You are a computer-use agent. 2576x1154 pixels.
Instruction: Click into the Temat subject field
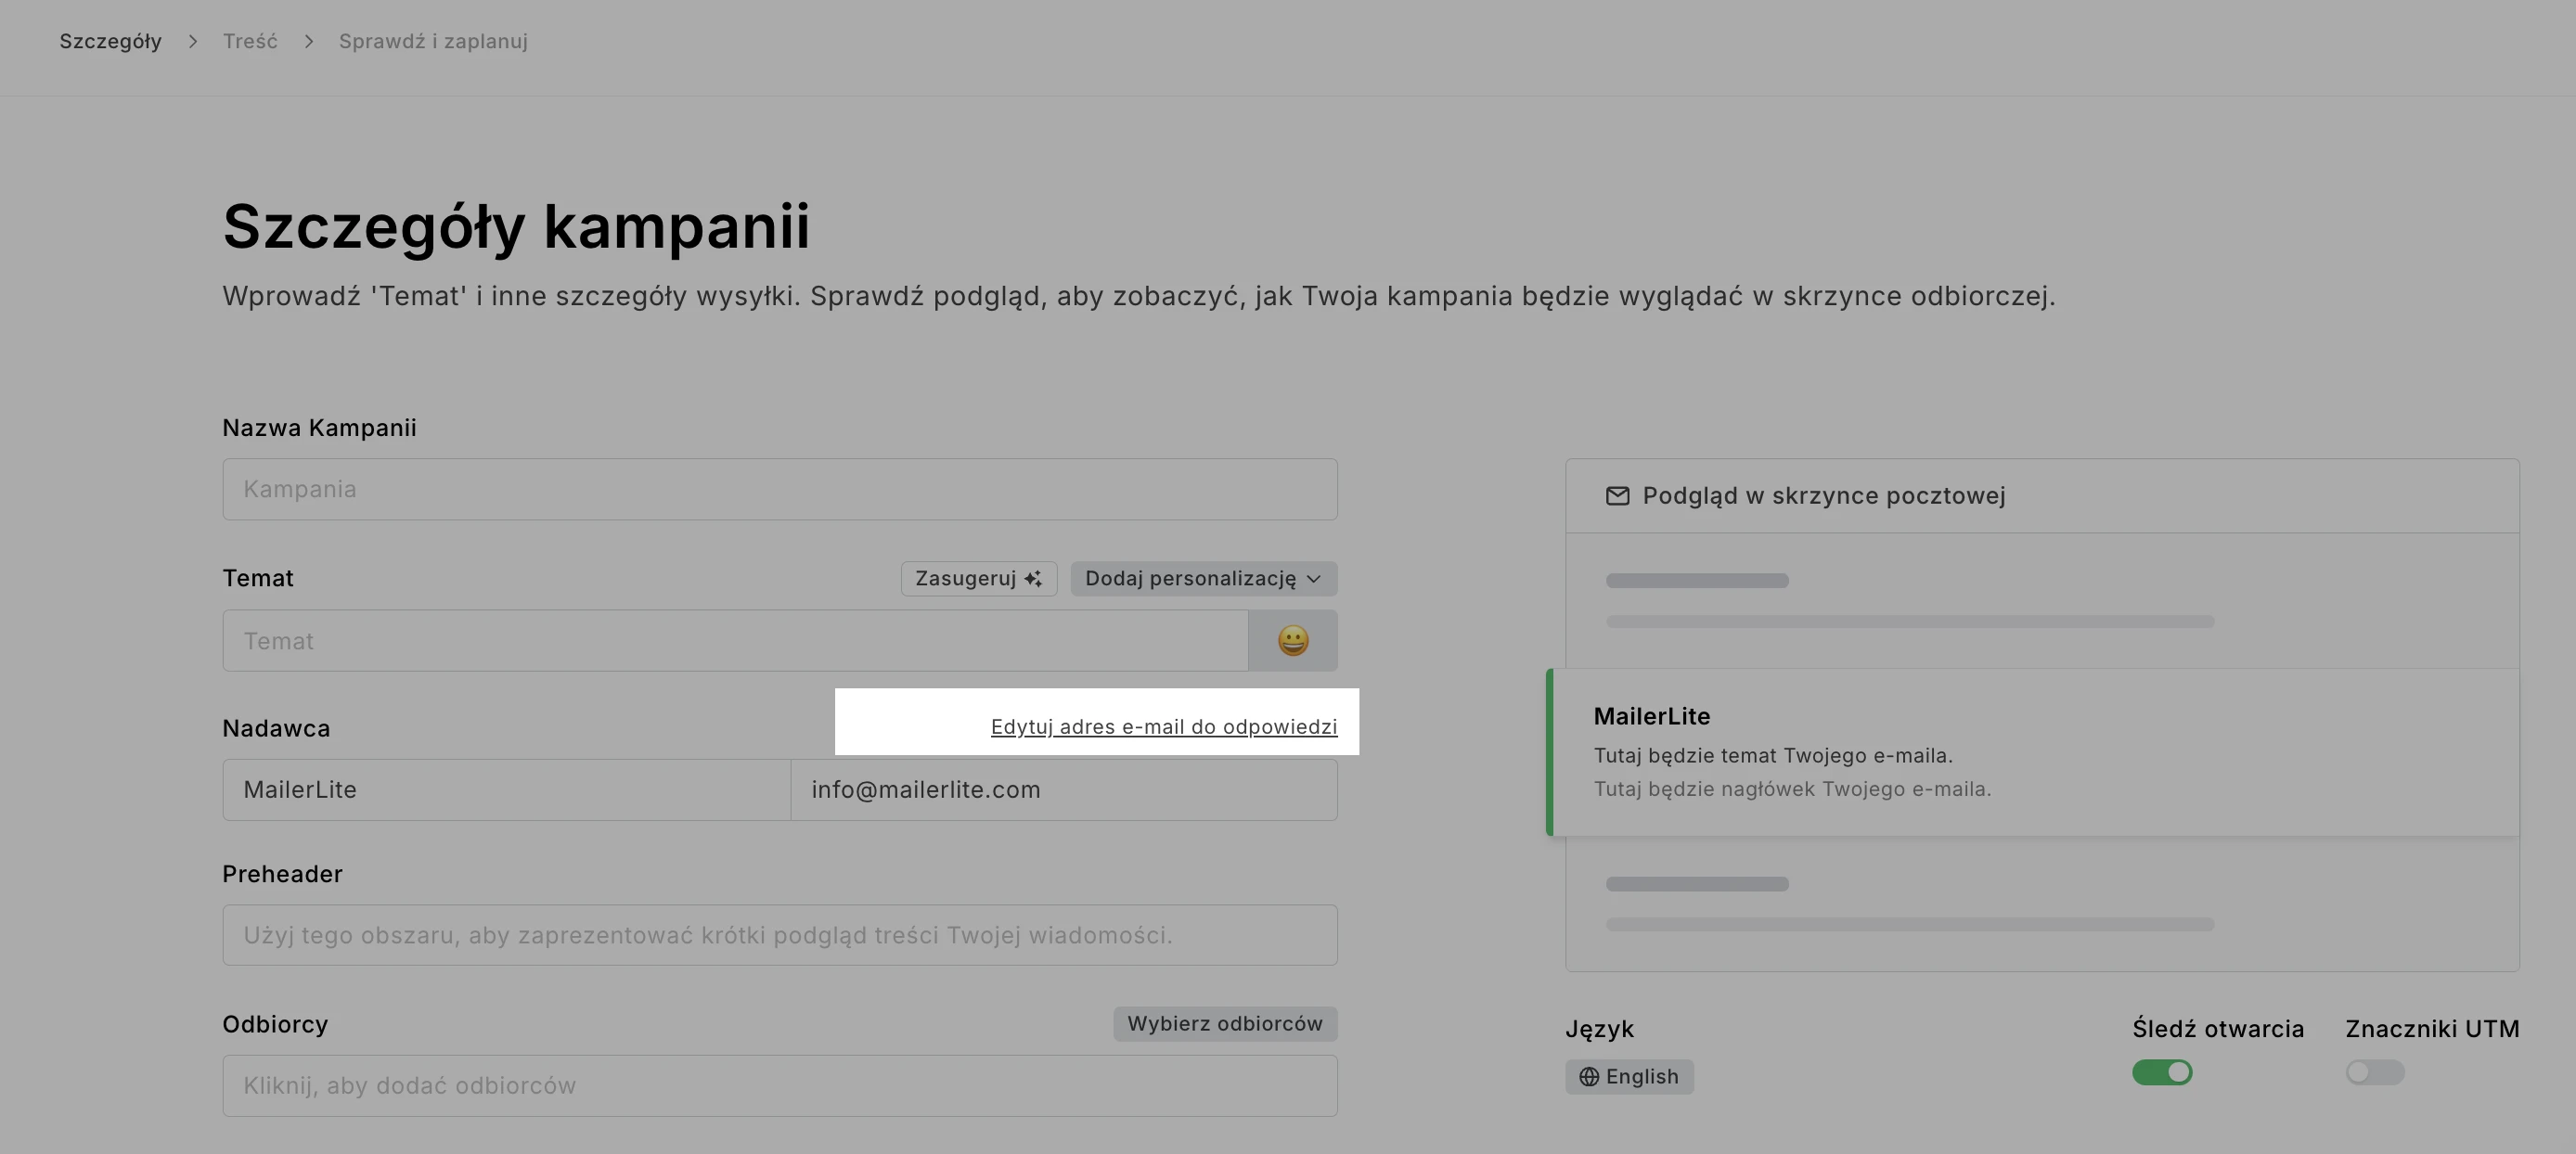point(734,640)
